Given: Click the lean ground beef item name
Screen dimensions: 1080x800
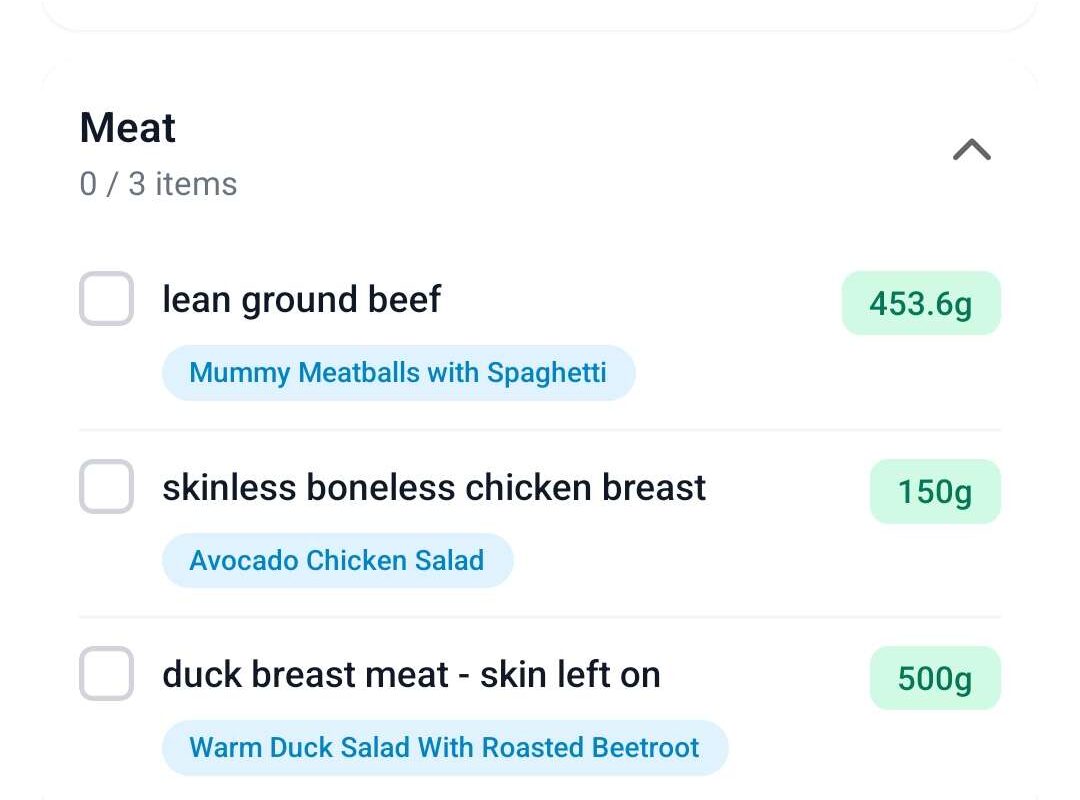Looking at the screenshot, I should [x=301, y=299].
